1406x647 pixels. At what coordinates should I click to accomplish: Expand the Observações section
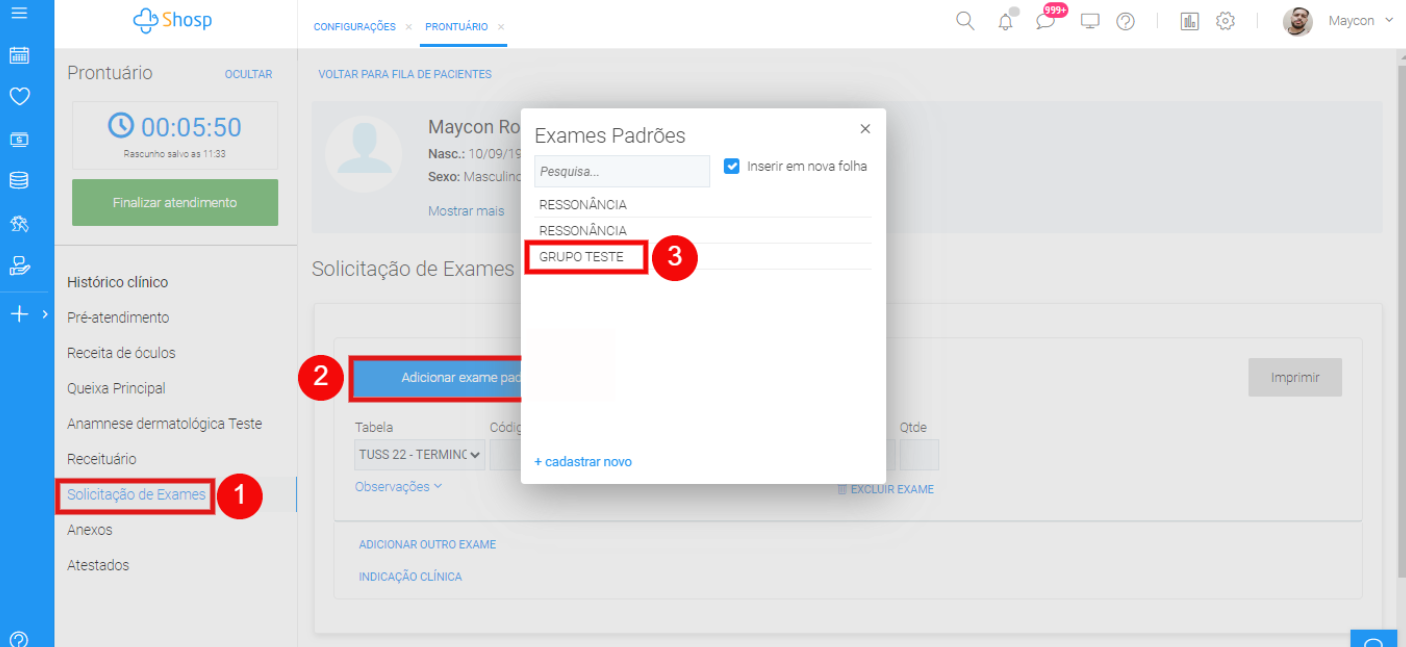coord(398,487)
